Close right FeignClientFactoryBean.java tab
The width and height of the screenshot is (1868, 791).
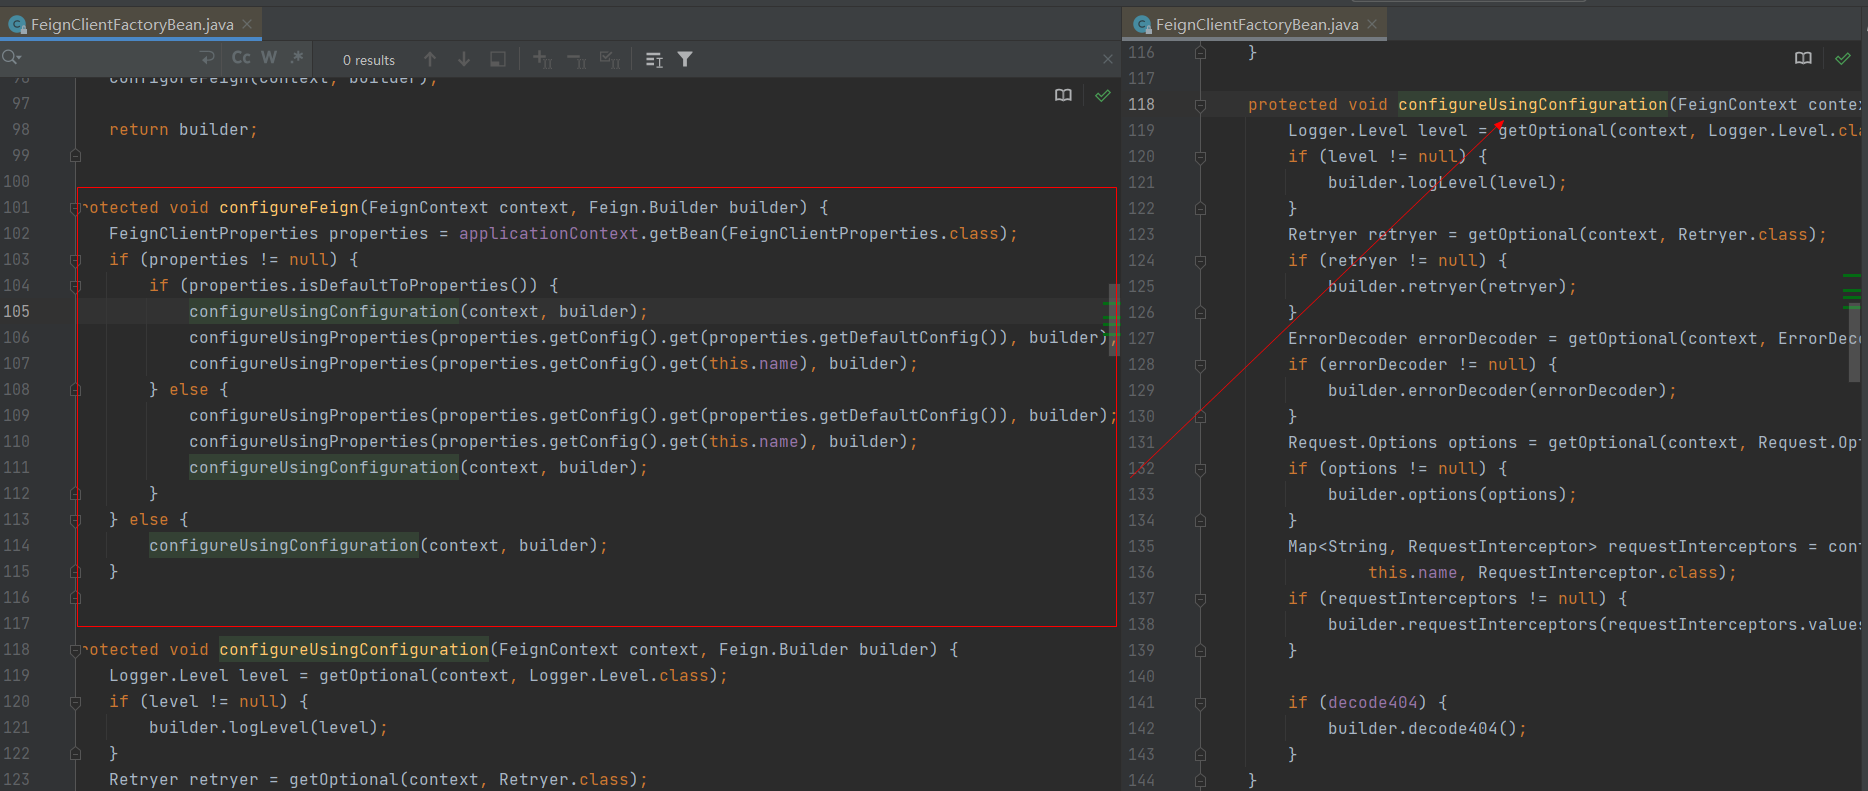coord(1372,23)
